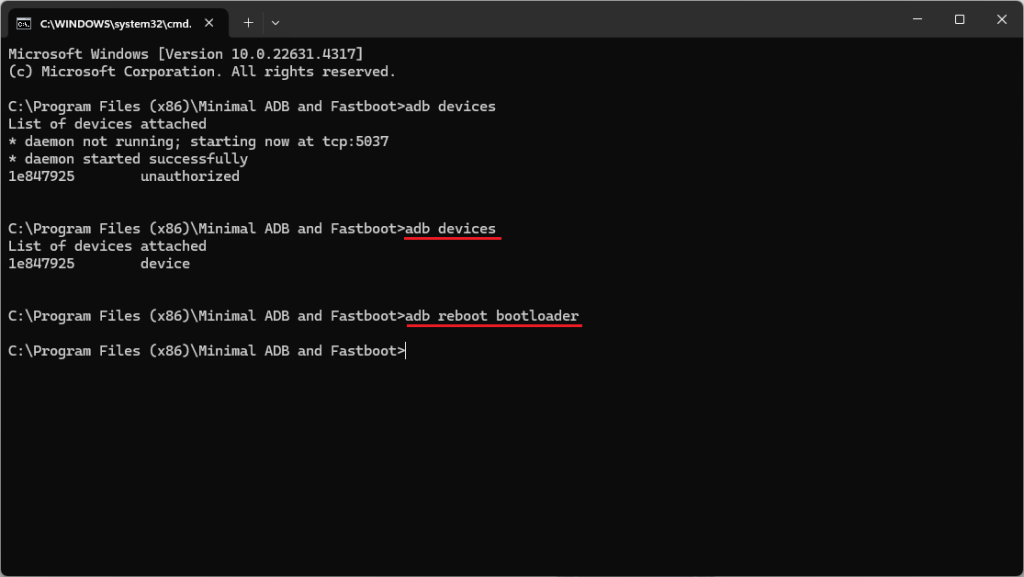This screenshot has height=577, width=1024.
Task: Click the 'unauthorized' device status text
Action: pyautogui.click(x=190, y=177)
